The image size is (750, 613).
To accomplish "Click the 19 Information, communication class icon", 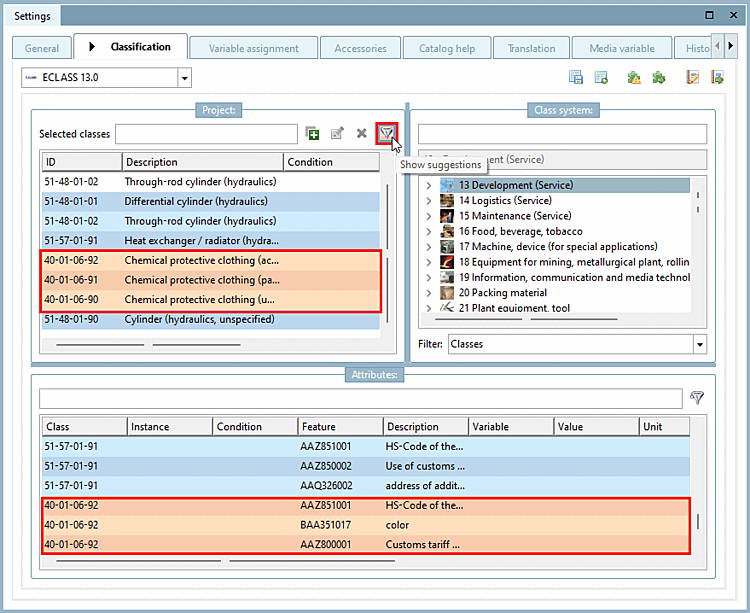I will tap(447, 277).
